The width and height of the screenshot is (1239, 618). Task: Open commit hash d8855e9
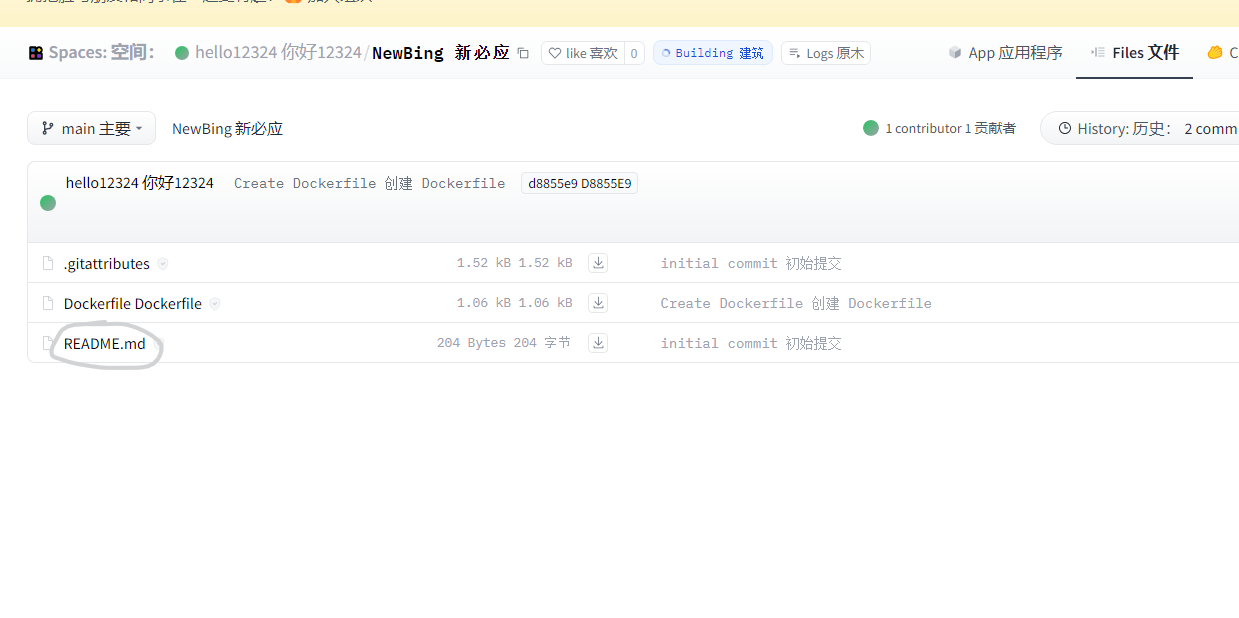coord(579,183)
